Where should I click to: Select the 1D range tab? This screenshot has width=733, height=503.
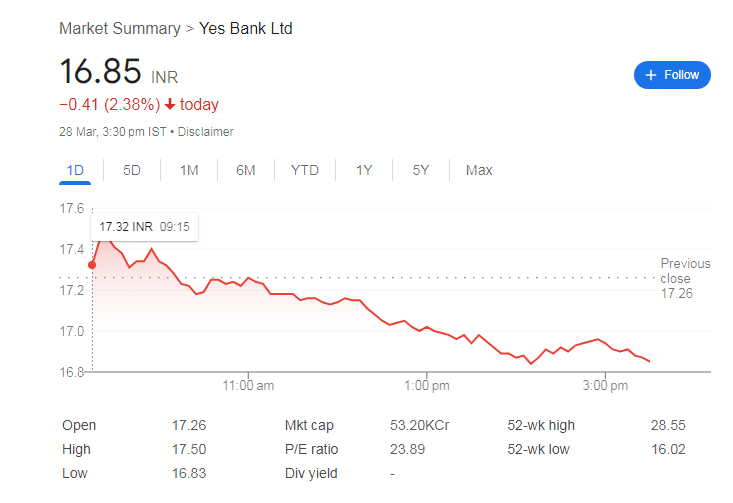(x=75, y=170)
